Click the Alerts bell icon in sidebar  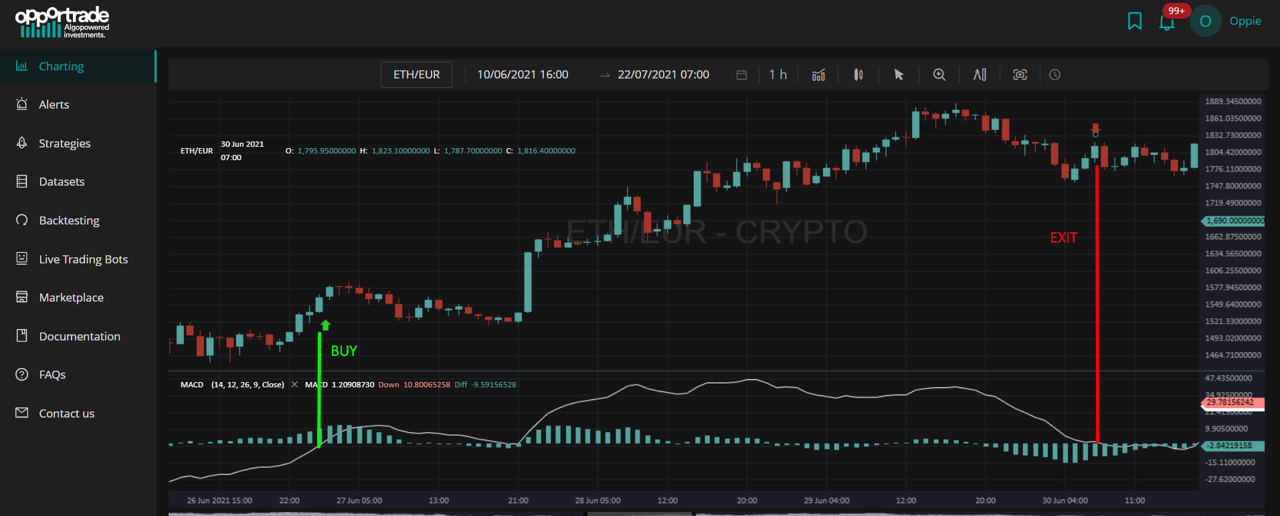click(x=22, y=104)
